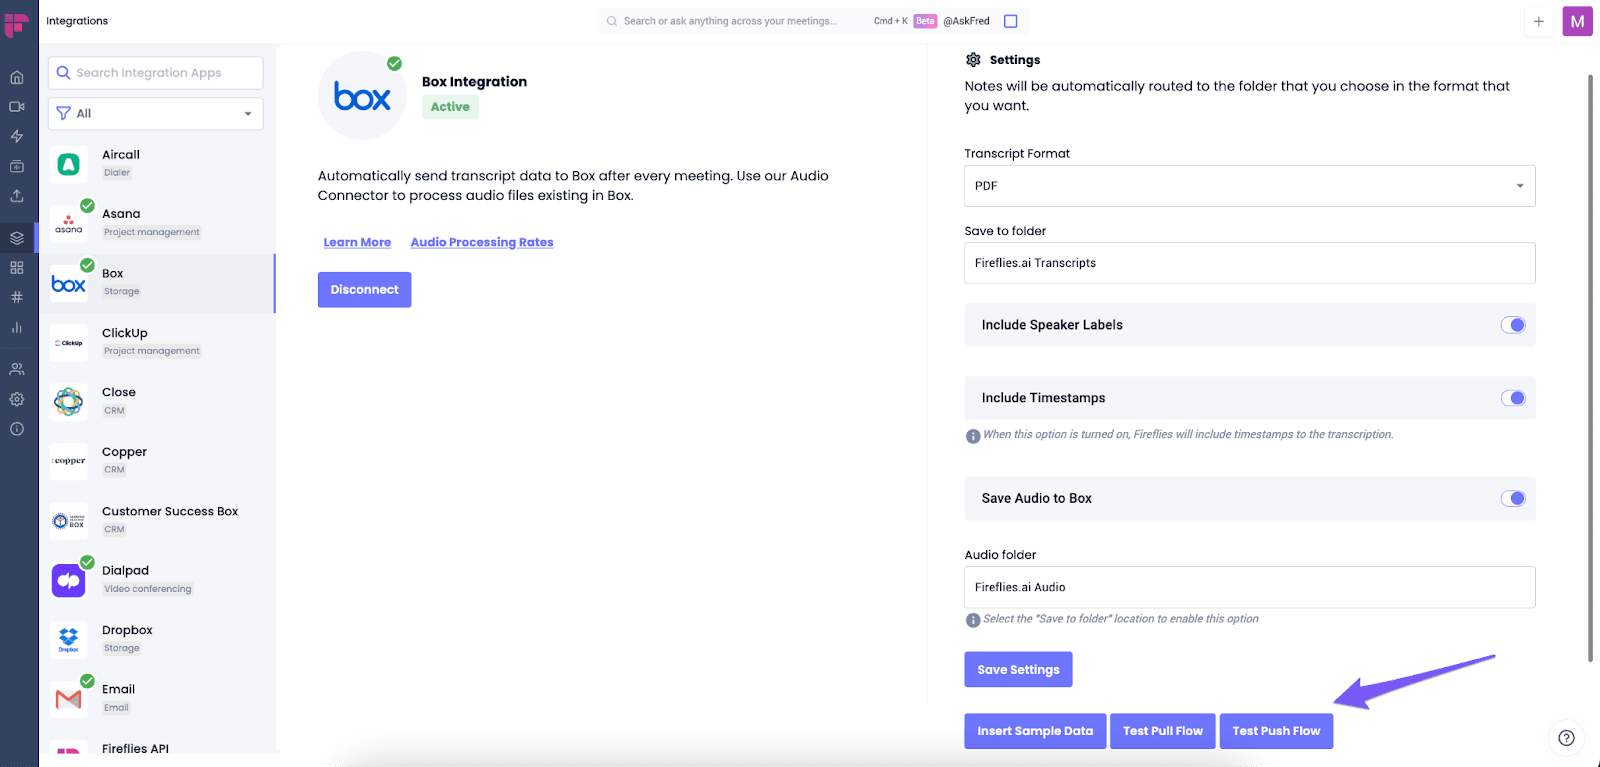Screen dimensions: 1600x767
Task: Open the team members icon
Action: tap(17, 369)
